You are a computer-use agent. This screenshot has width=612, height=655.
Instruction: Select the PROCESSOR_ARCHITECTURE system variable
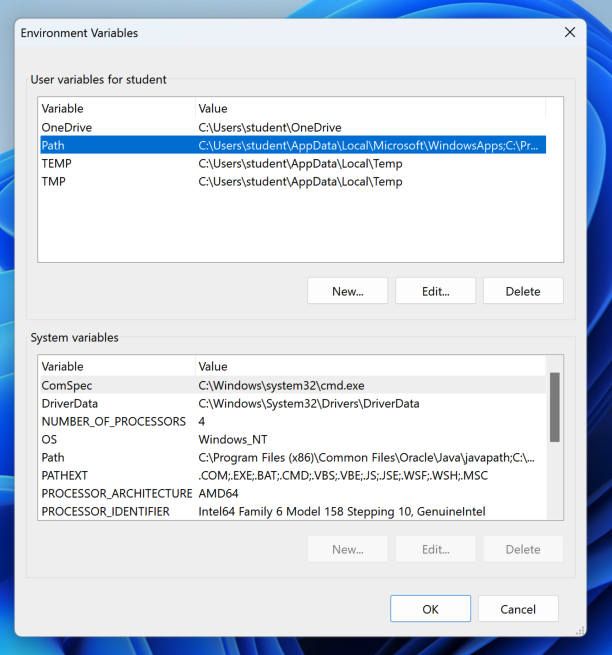[x=293, y=493]
